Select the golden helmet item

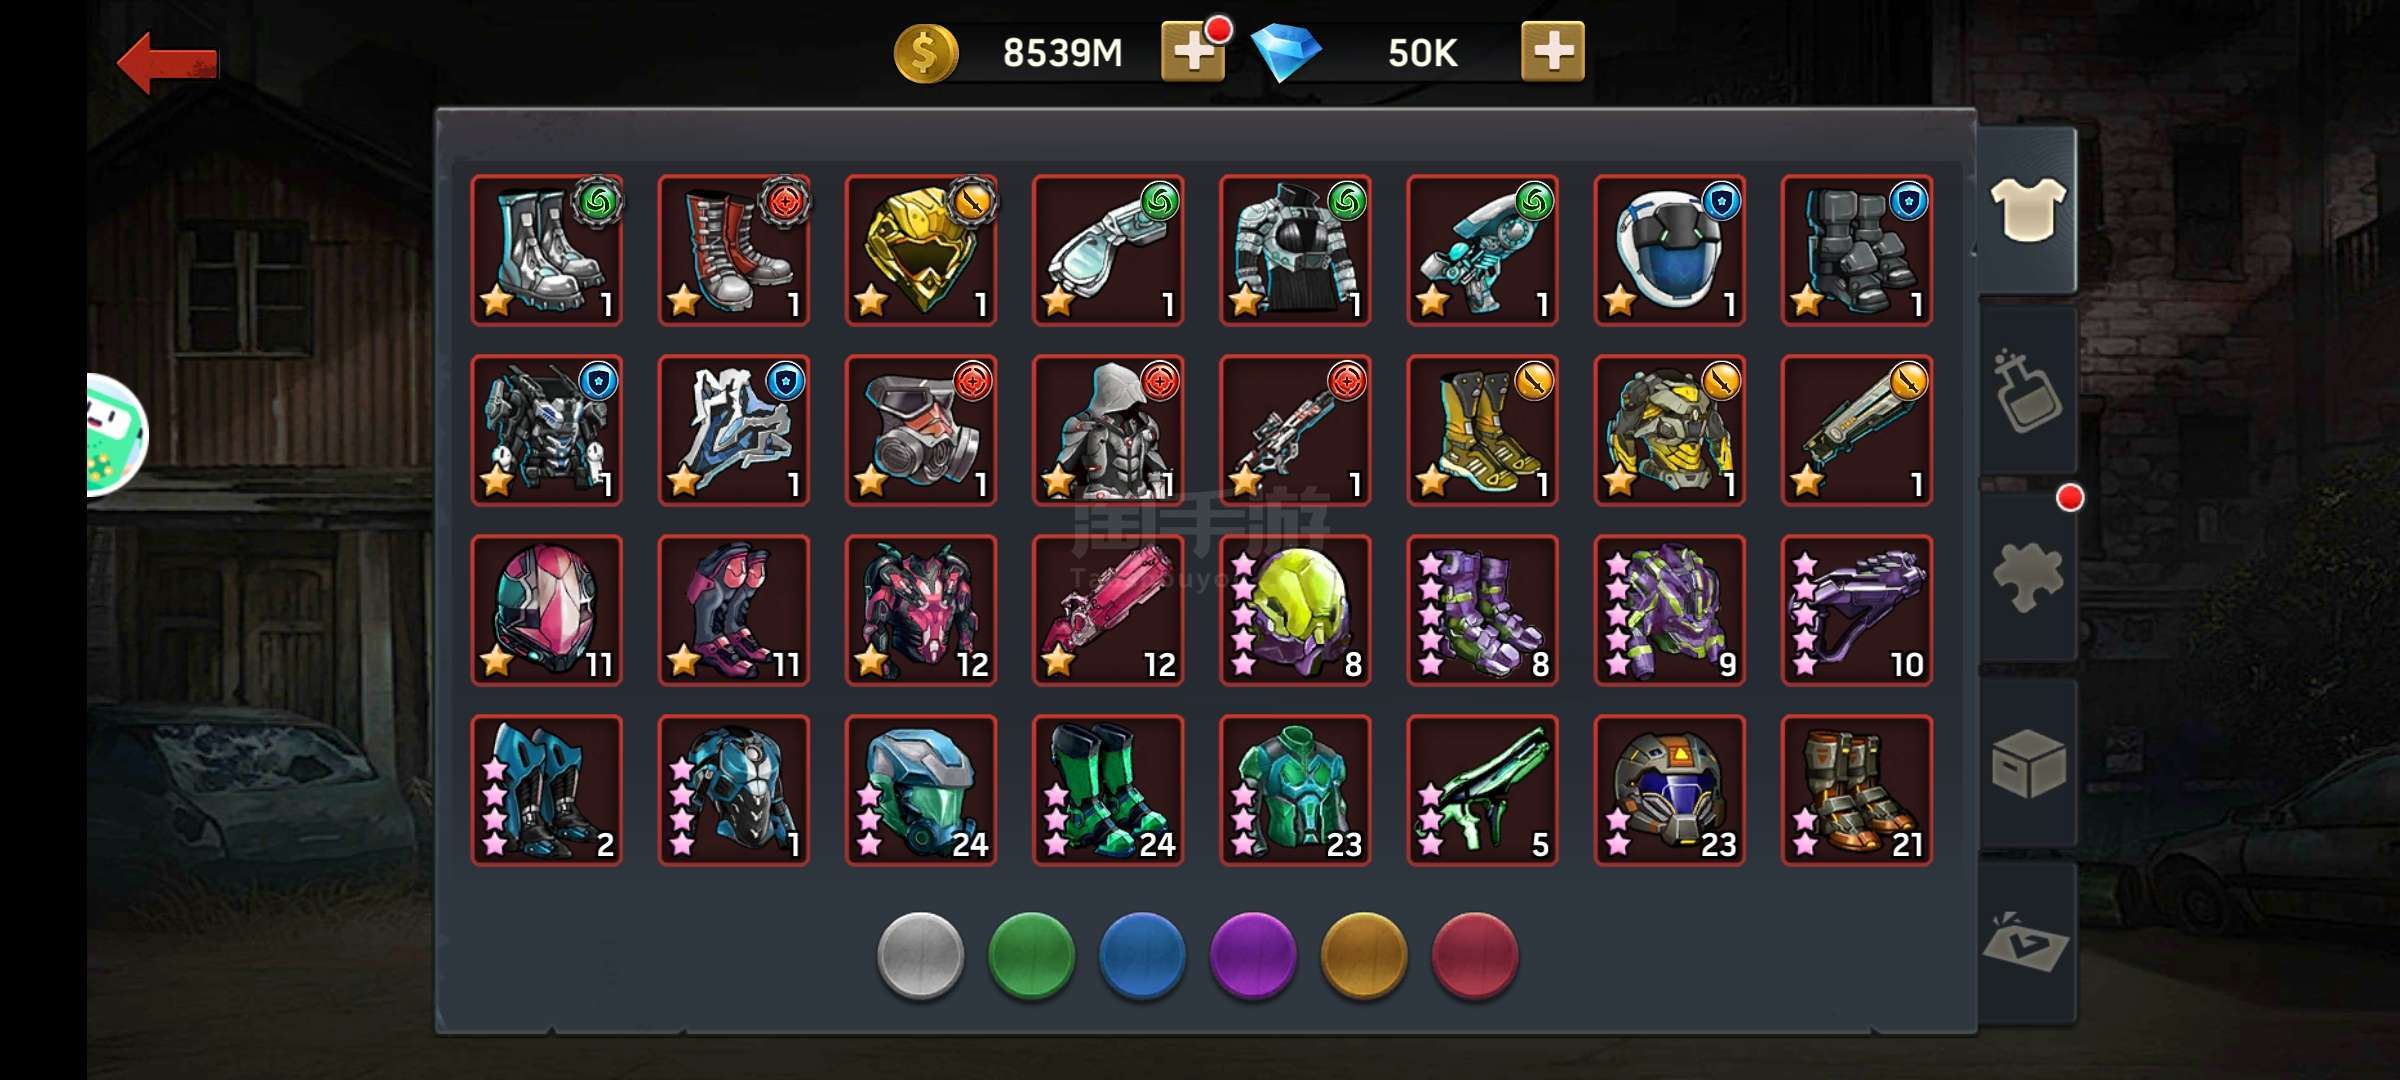pos(921,250)
